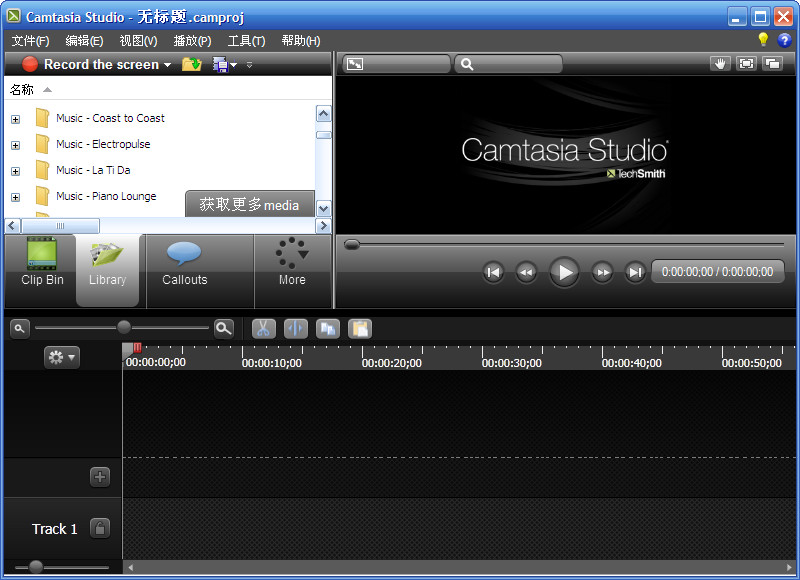The image size is (800, 580).
Task: Click the timeline zoom out magnifier
Action: [x=20, y=329]
